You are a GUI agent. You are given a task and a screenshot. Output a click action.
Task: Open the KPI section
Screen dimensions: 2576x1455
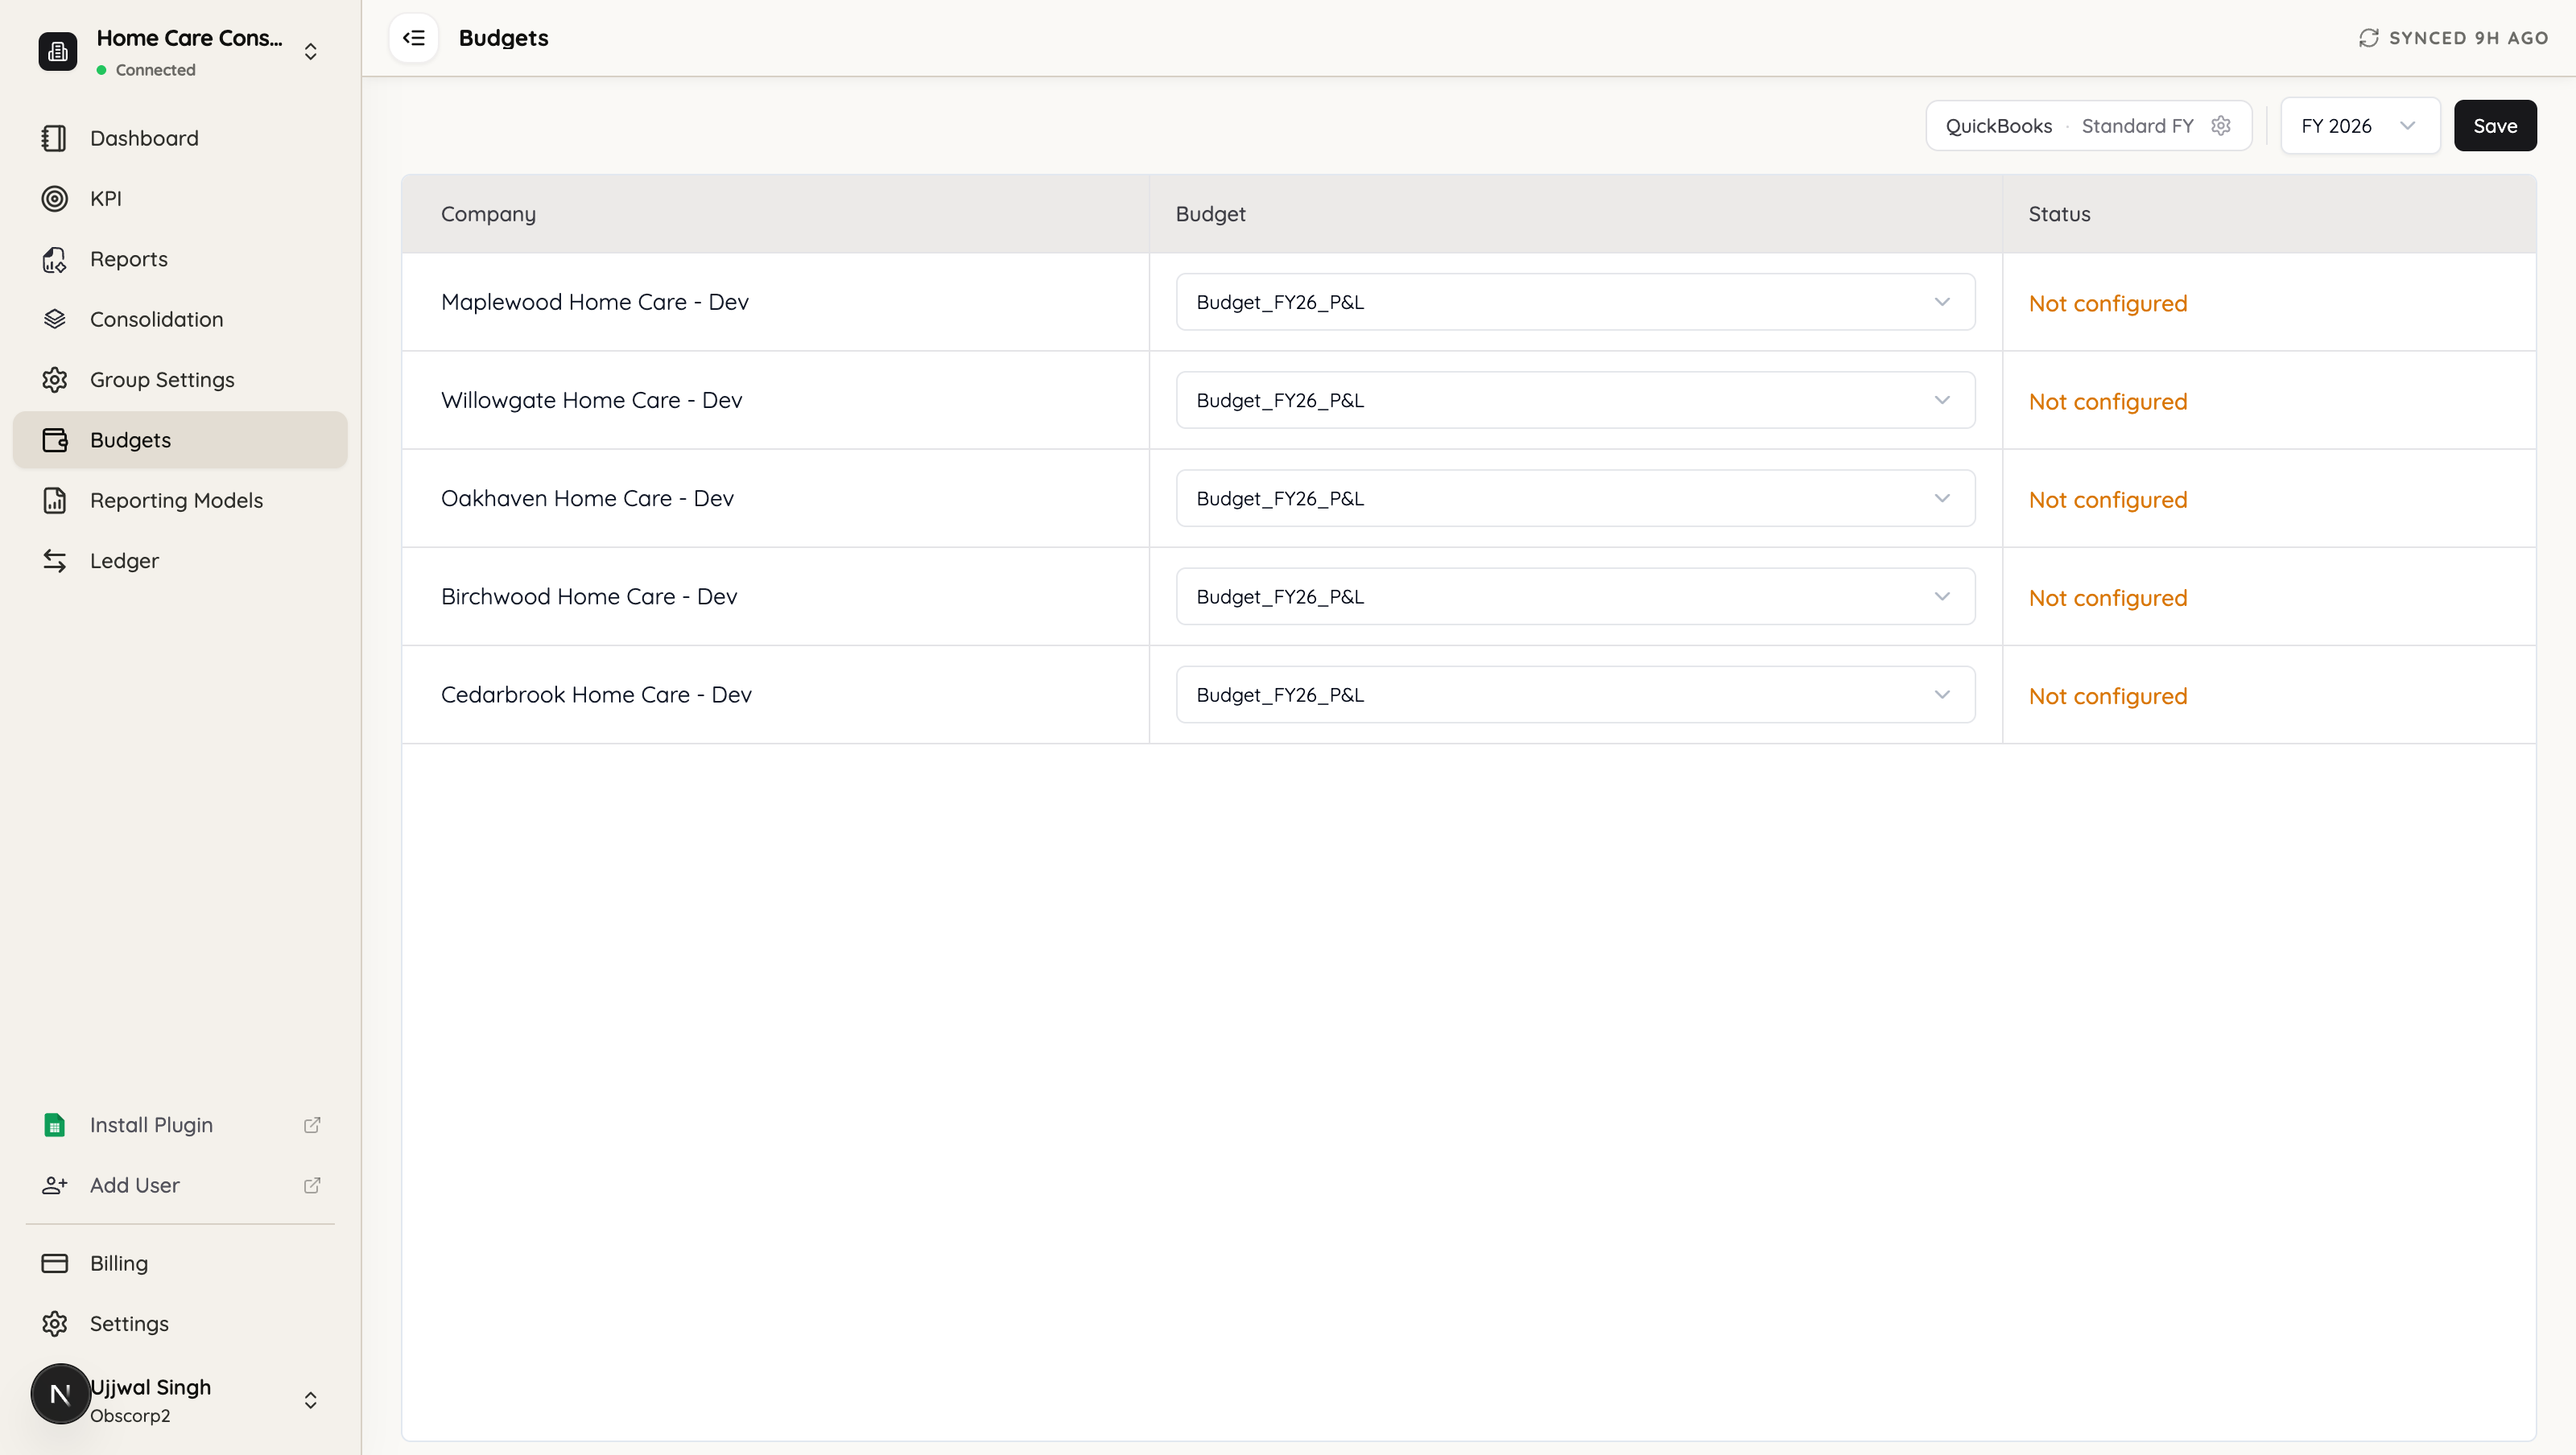180,198
